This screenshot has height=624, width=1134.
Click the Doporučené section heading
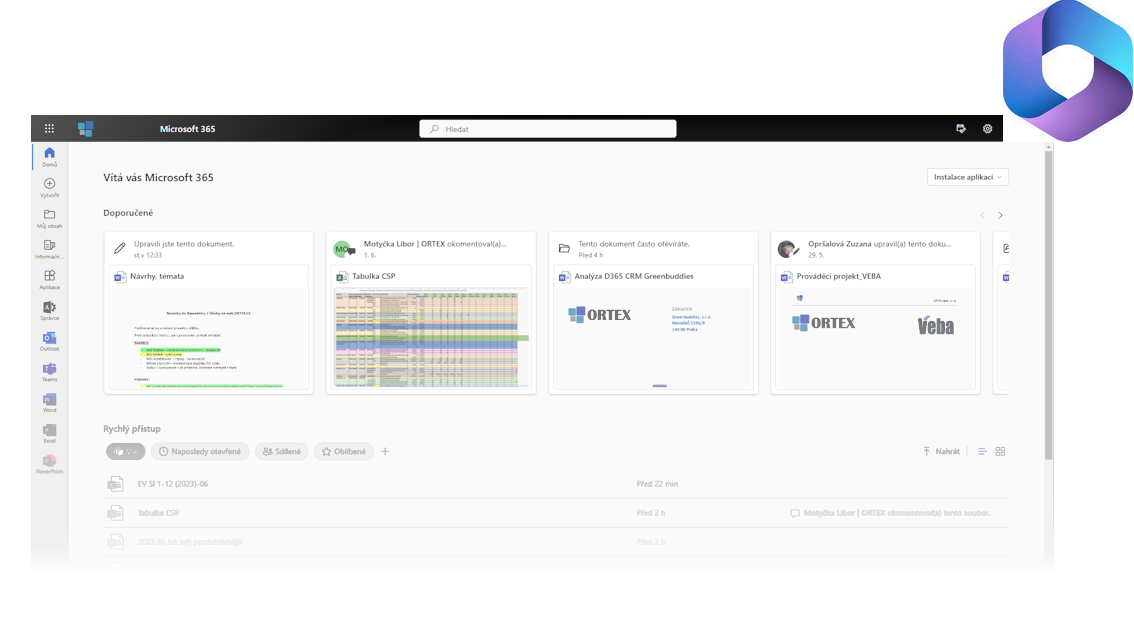click(128, 213)
